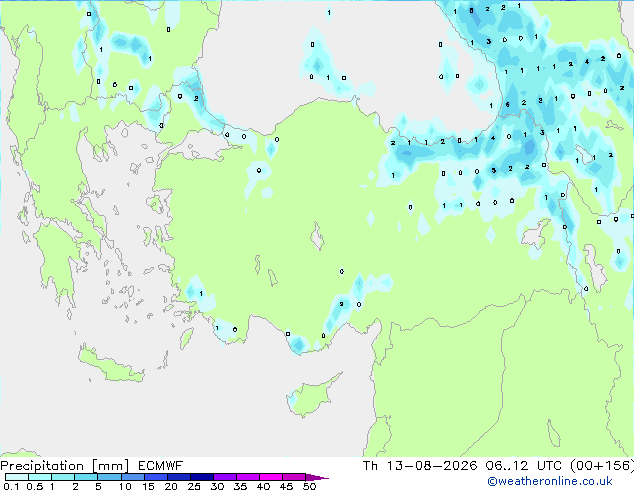This screenshot has height=490, width=634.
Task: Select the 45–50 mm legend swatch
Action: (294, 477)
